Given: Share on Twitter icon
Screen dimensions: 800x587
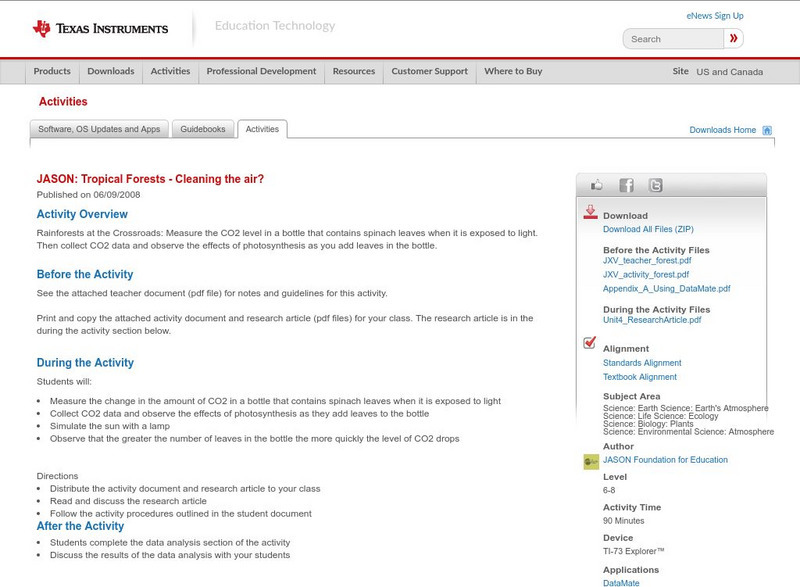Looking at the screenshot, I should 655,185.
